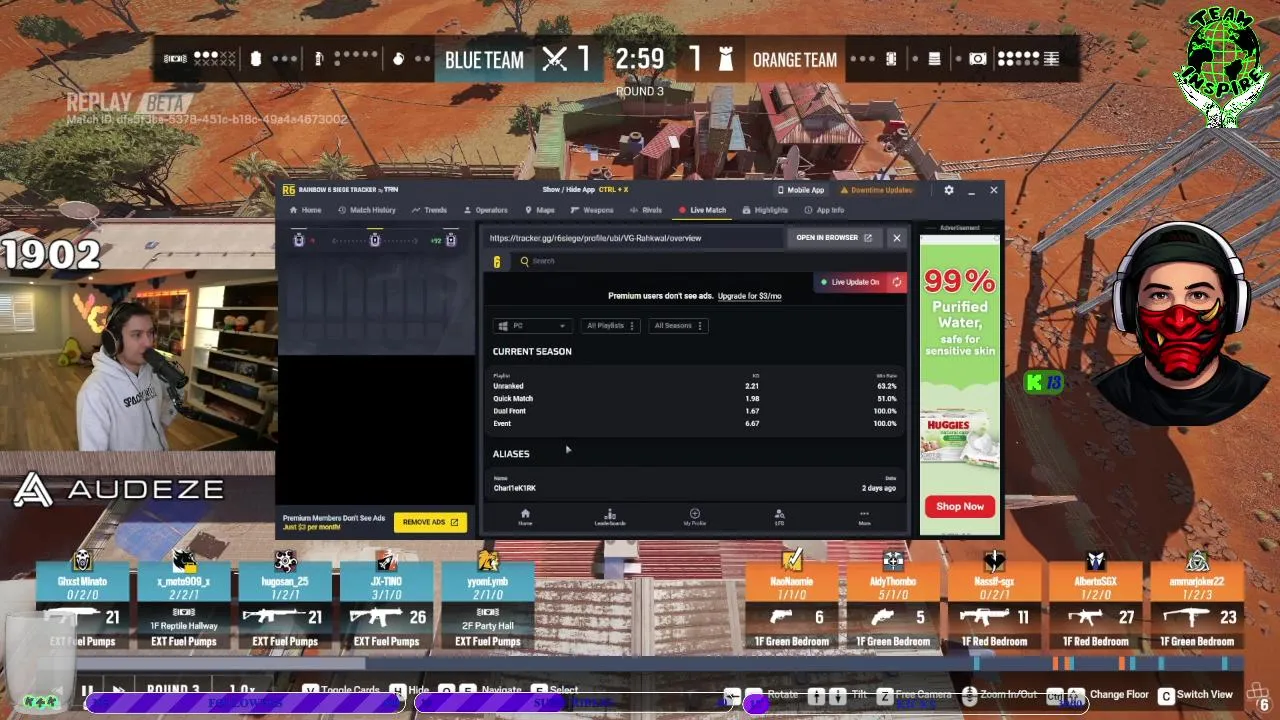The height and width of the screenshot is (720, 1280).
Task: Open My Profile bottom nav icon
Action: pyautogui.click(x=694, y=517)
